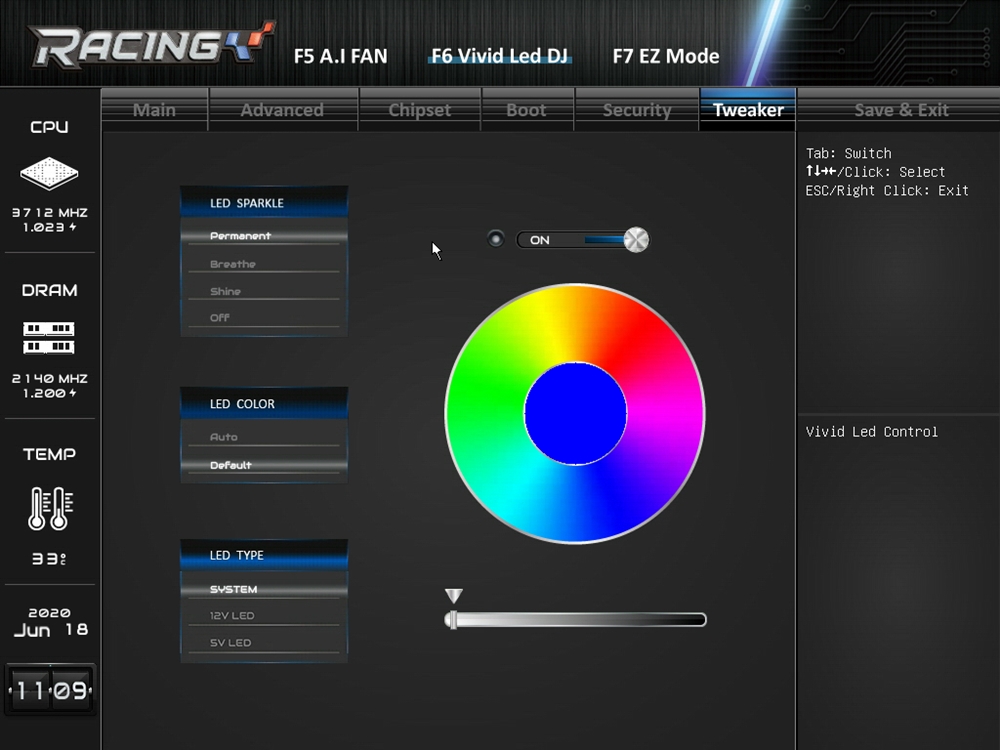
Task: Toggle the ON switch knob
Action: click(x=636, y=240)
